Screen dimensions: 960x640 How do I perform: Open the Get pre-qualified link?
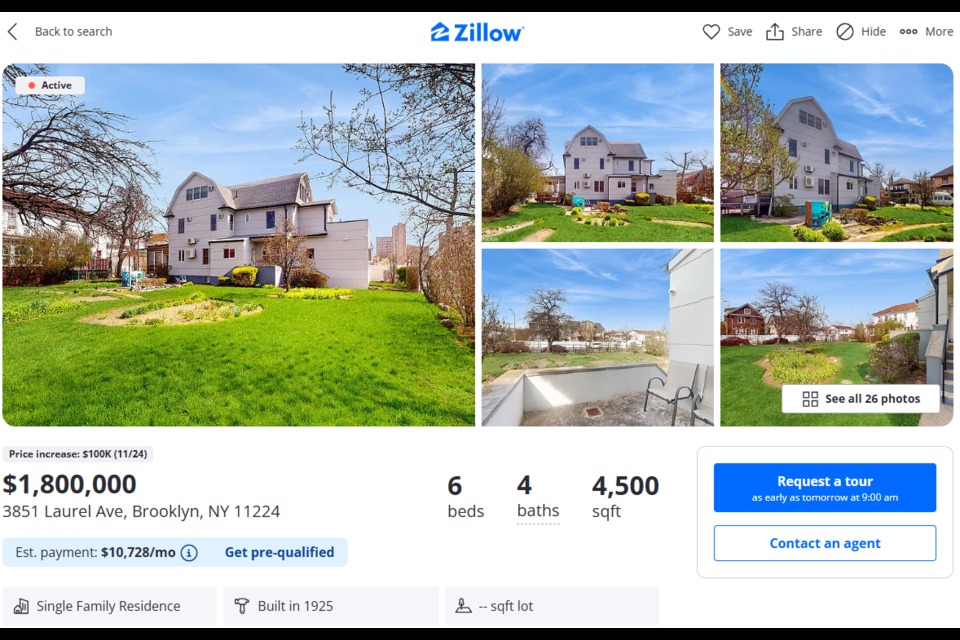(279, 552)
